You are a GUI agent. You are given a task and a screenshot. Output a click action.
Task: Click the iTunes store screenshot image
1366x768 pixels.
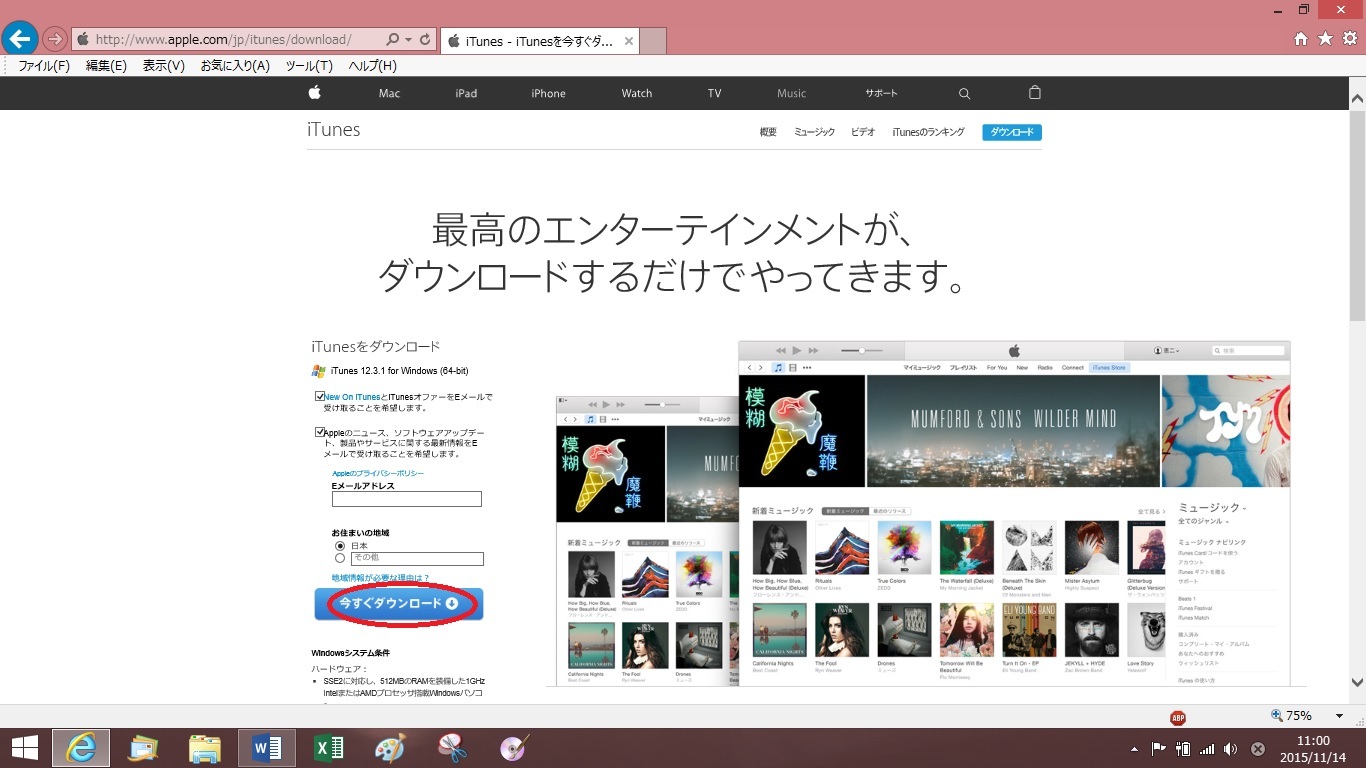coord(1014,513)
